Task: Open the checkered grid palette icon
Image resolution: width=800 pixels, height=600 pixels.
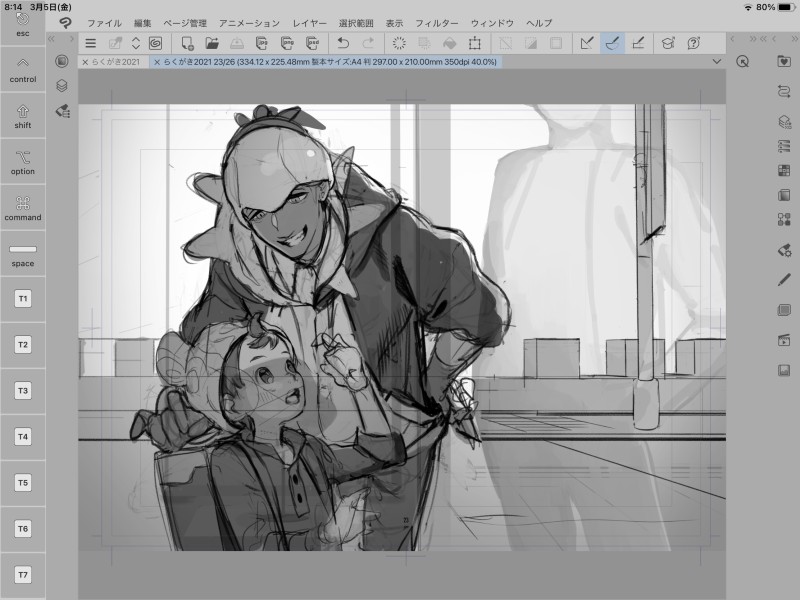Action: (x=784, y=170)
